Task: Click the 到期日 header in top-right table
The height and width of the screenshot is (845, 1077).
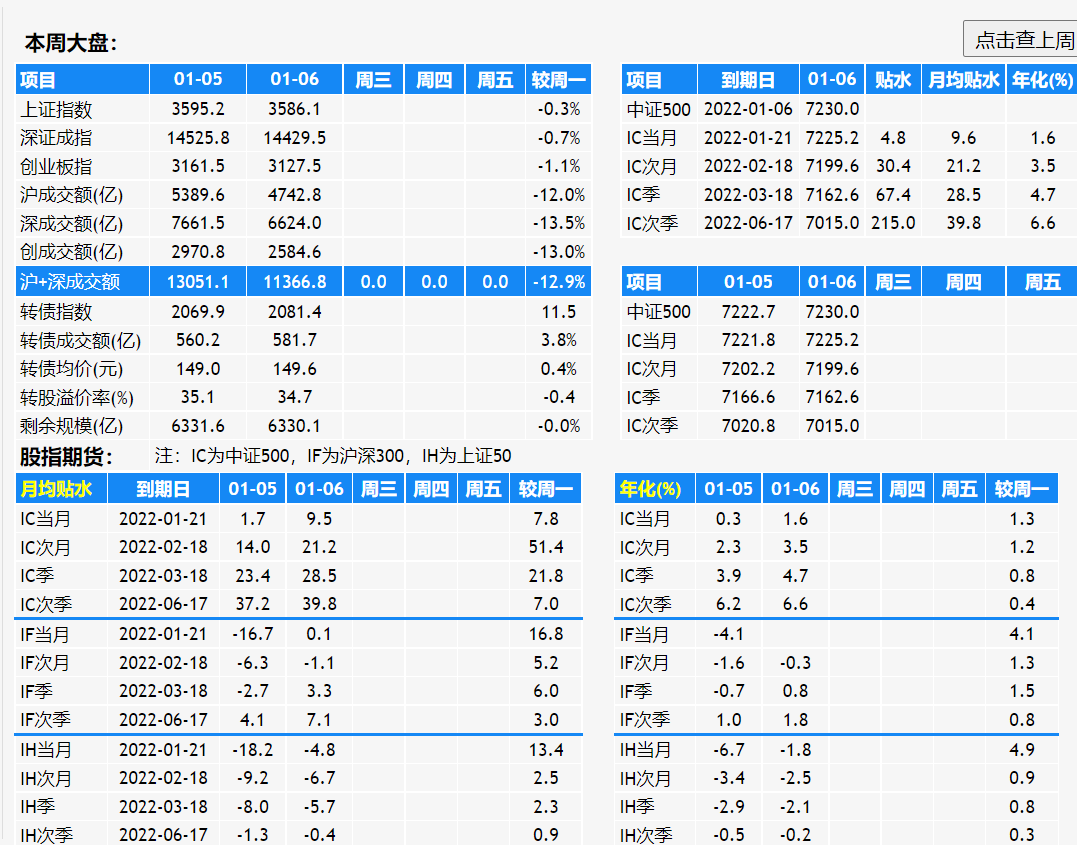Action: tap(748, 80)
